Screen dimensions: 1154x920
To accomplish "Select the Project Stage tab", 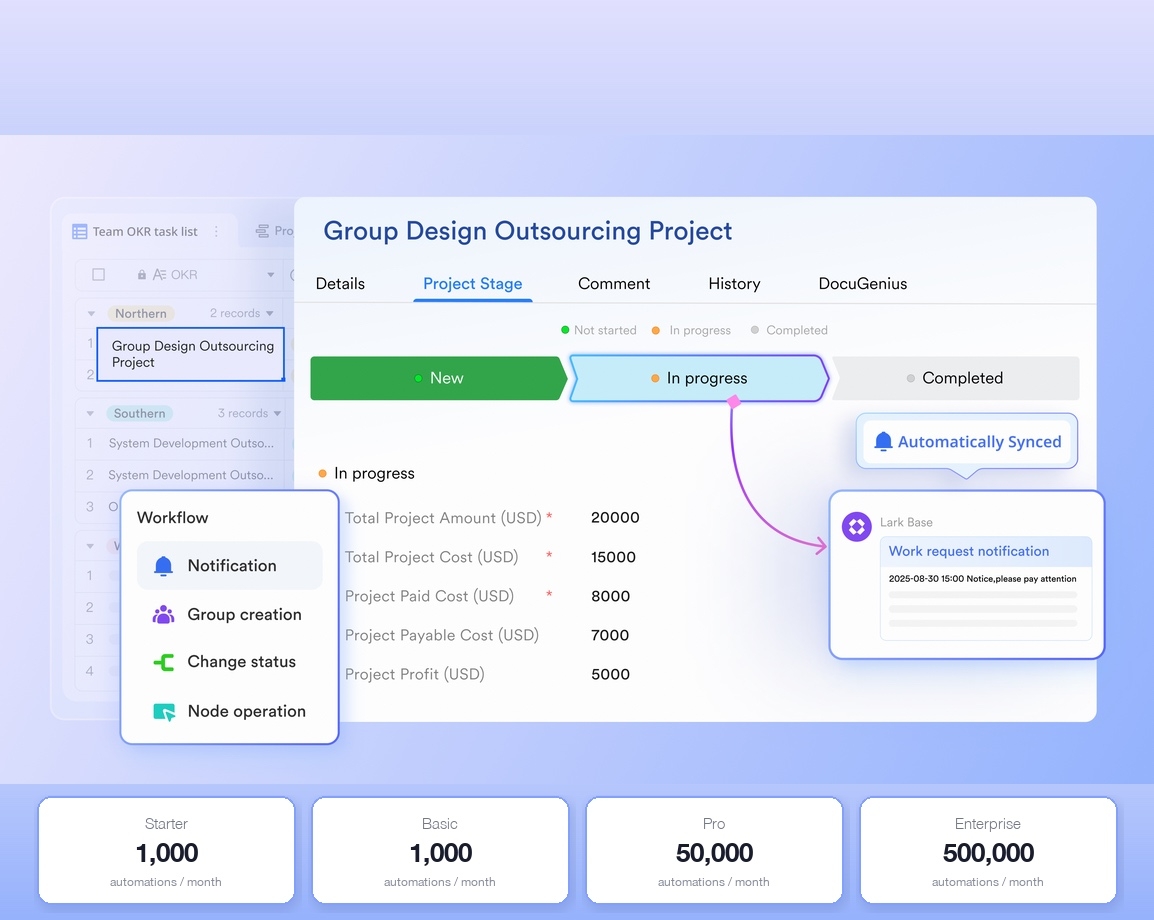I will [472, 284].
